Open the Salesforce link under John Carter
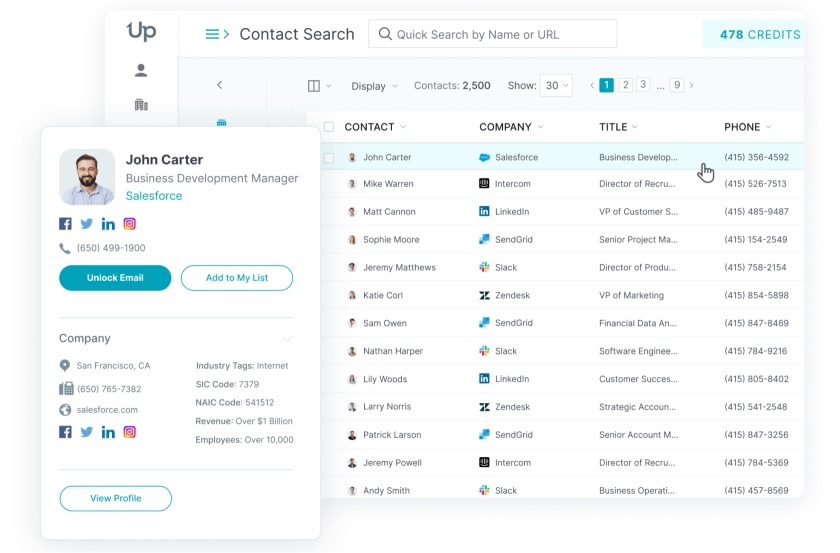 tap(154, 196)
